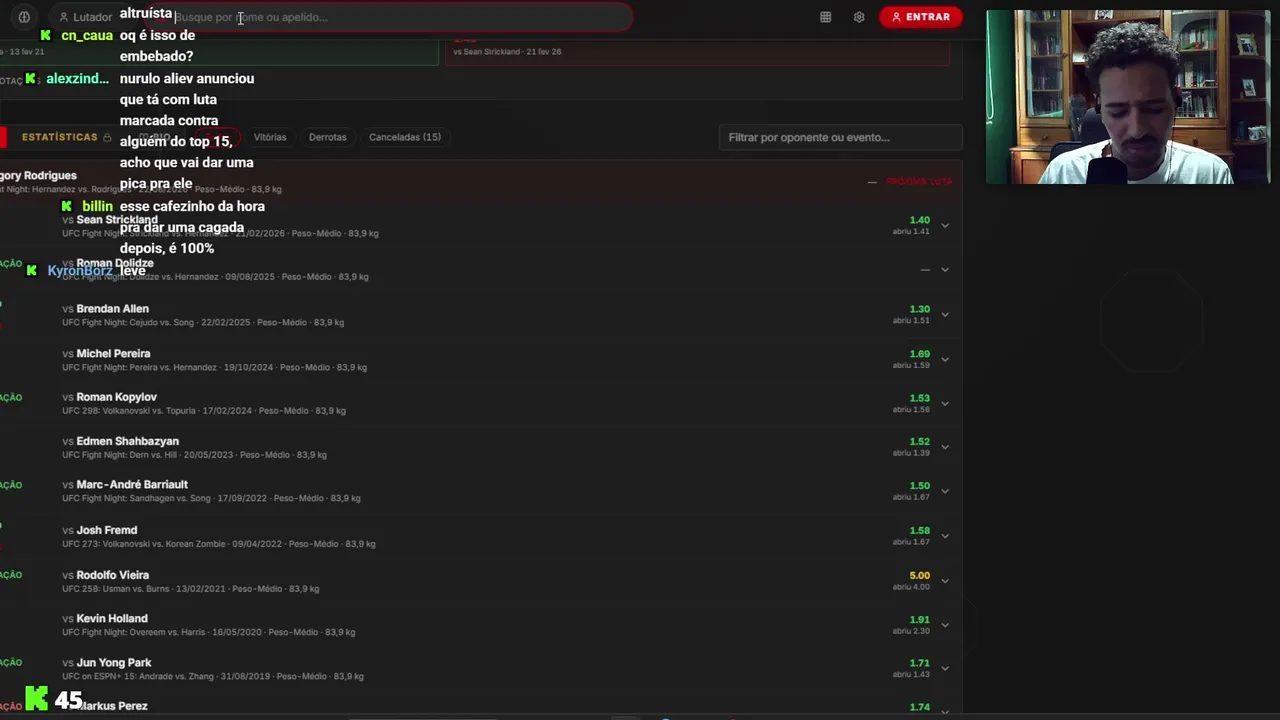
Task: Expand the Marc-André Barriault fight row
Action: (x=944, y=491)
